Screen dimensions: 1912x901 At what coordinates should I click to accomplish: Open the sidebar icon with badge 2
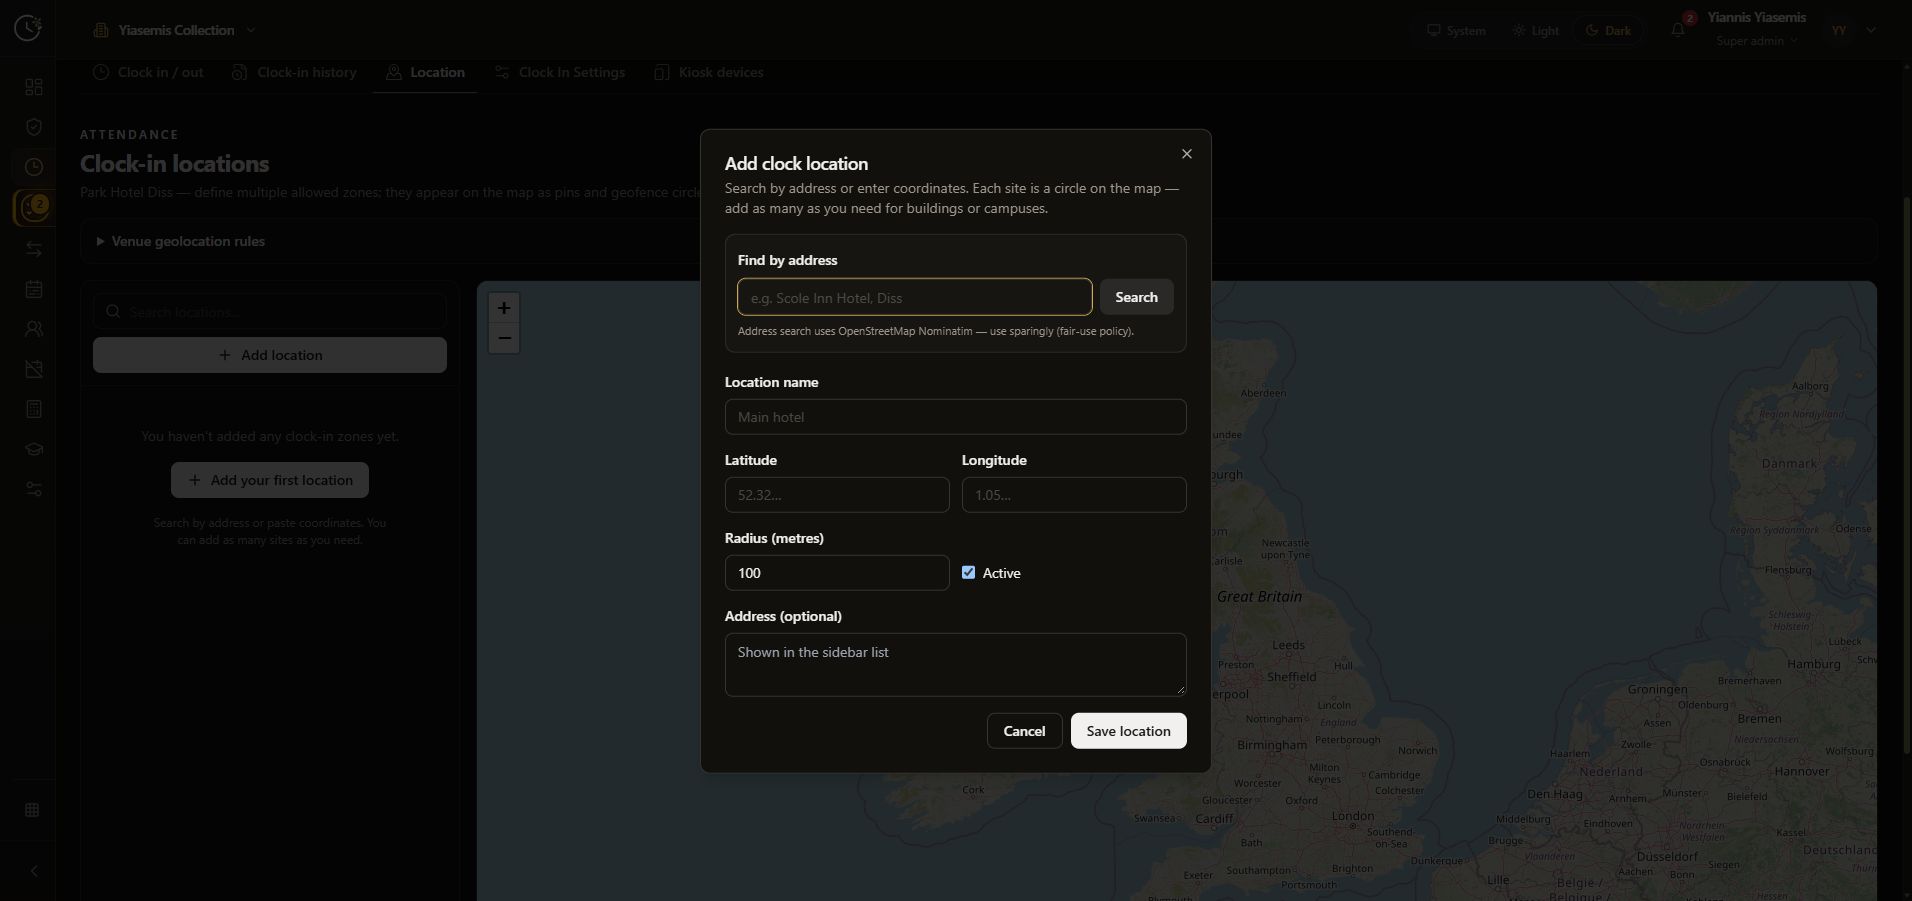(34, 208)
